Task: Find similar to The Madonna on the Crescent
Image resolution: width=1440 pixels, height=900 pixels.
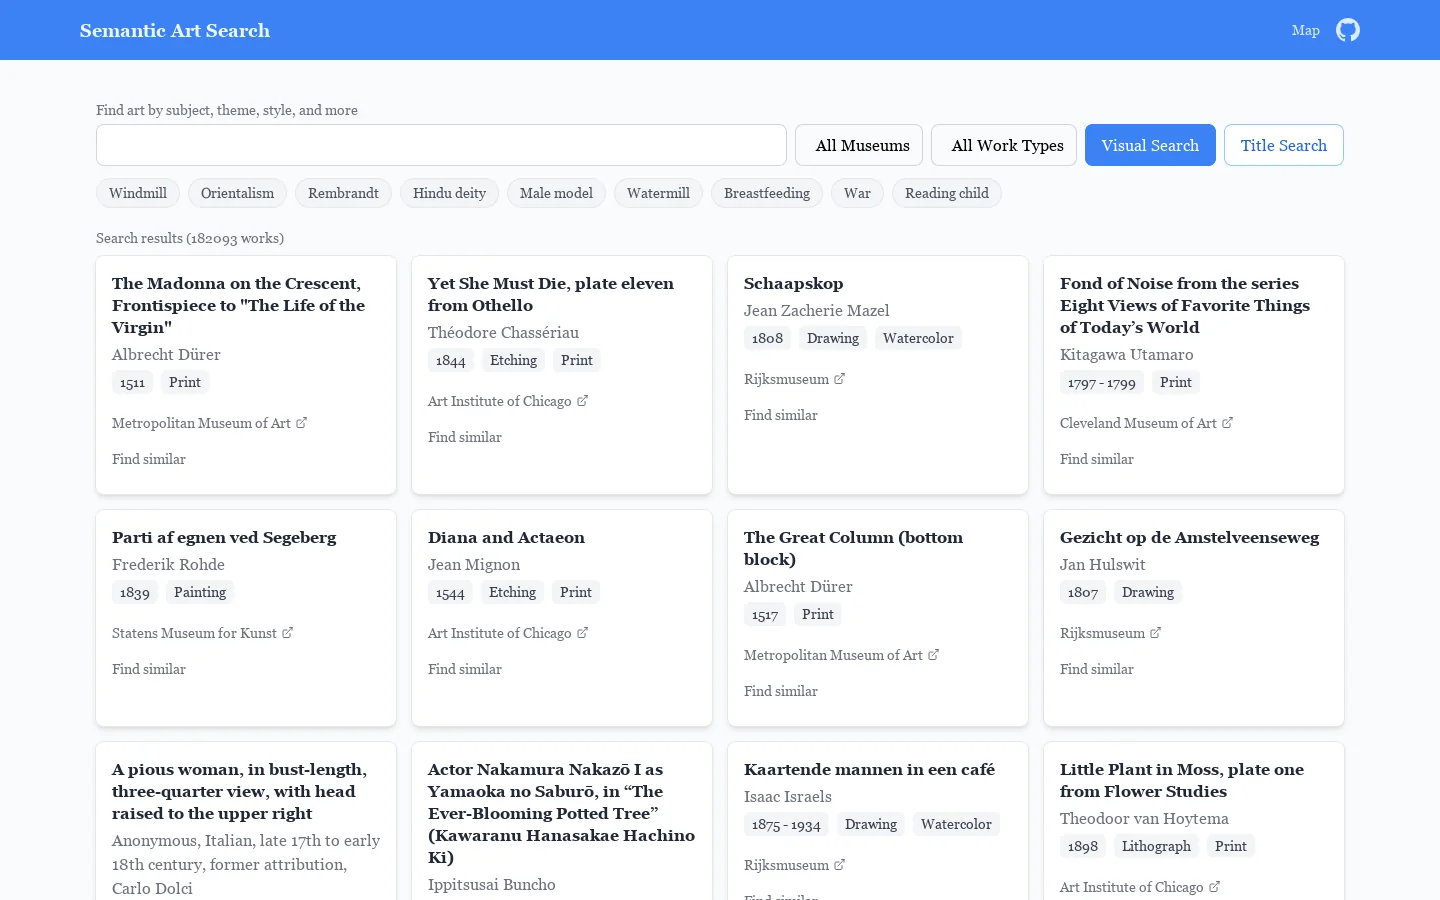Action: pyautogui.click(x=149, y=459)
